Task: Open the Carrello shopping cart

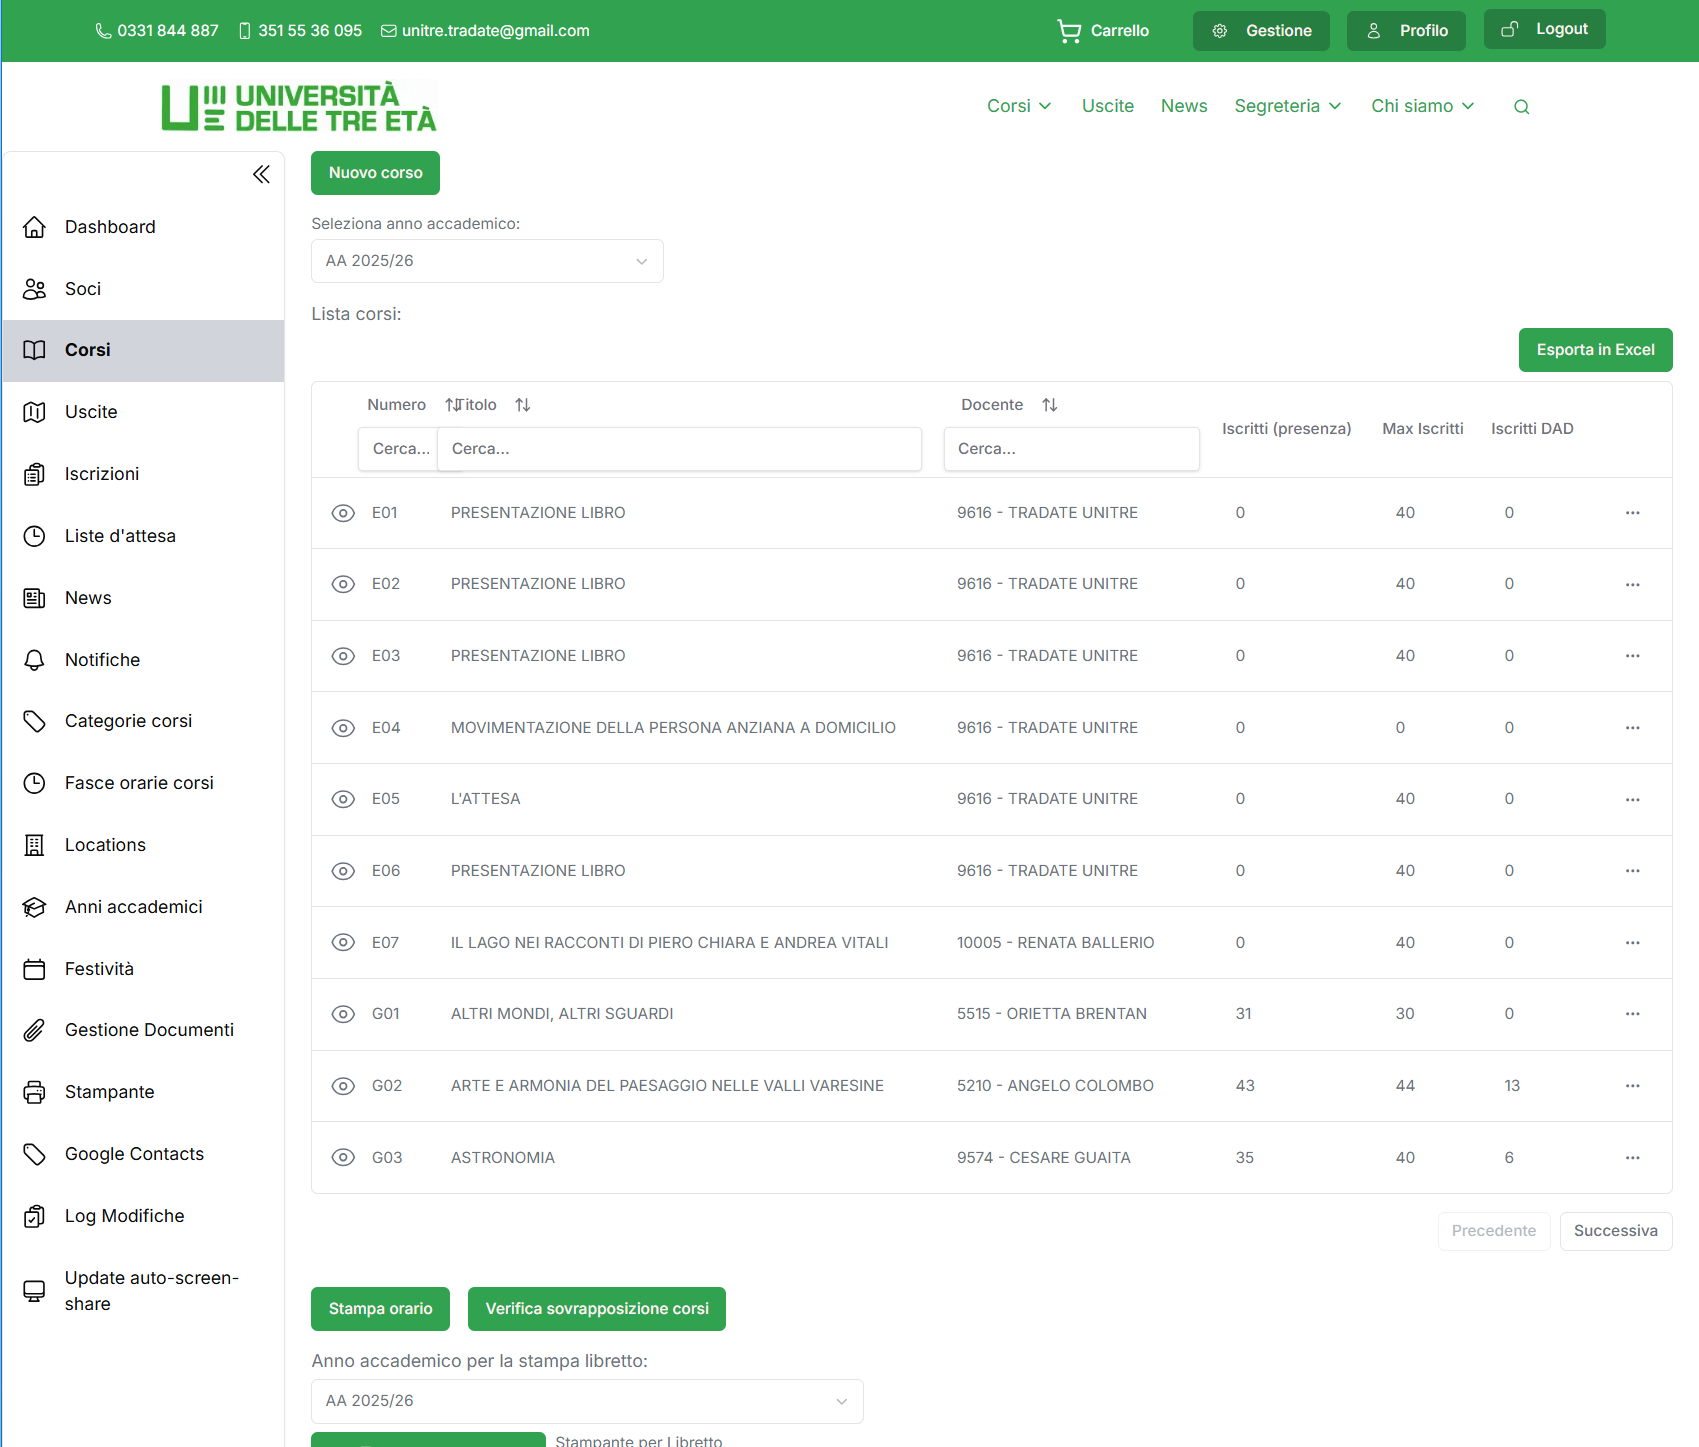Action: 1103,31
